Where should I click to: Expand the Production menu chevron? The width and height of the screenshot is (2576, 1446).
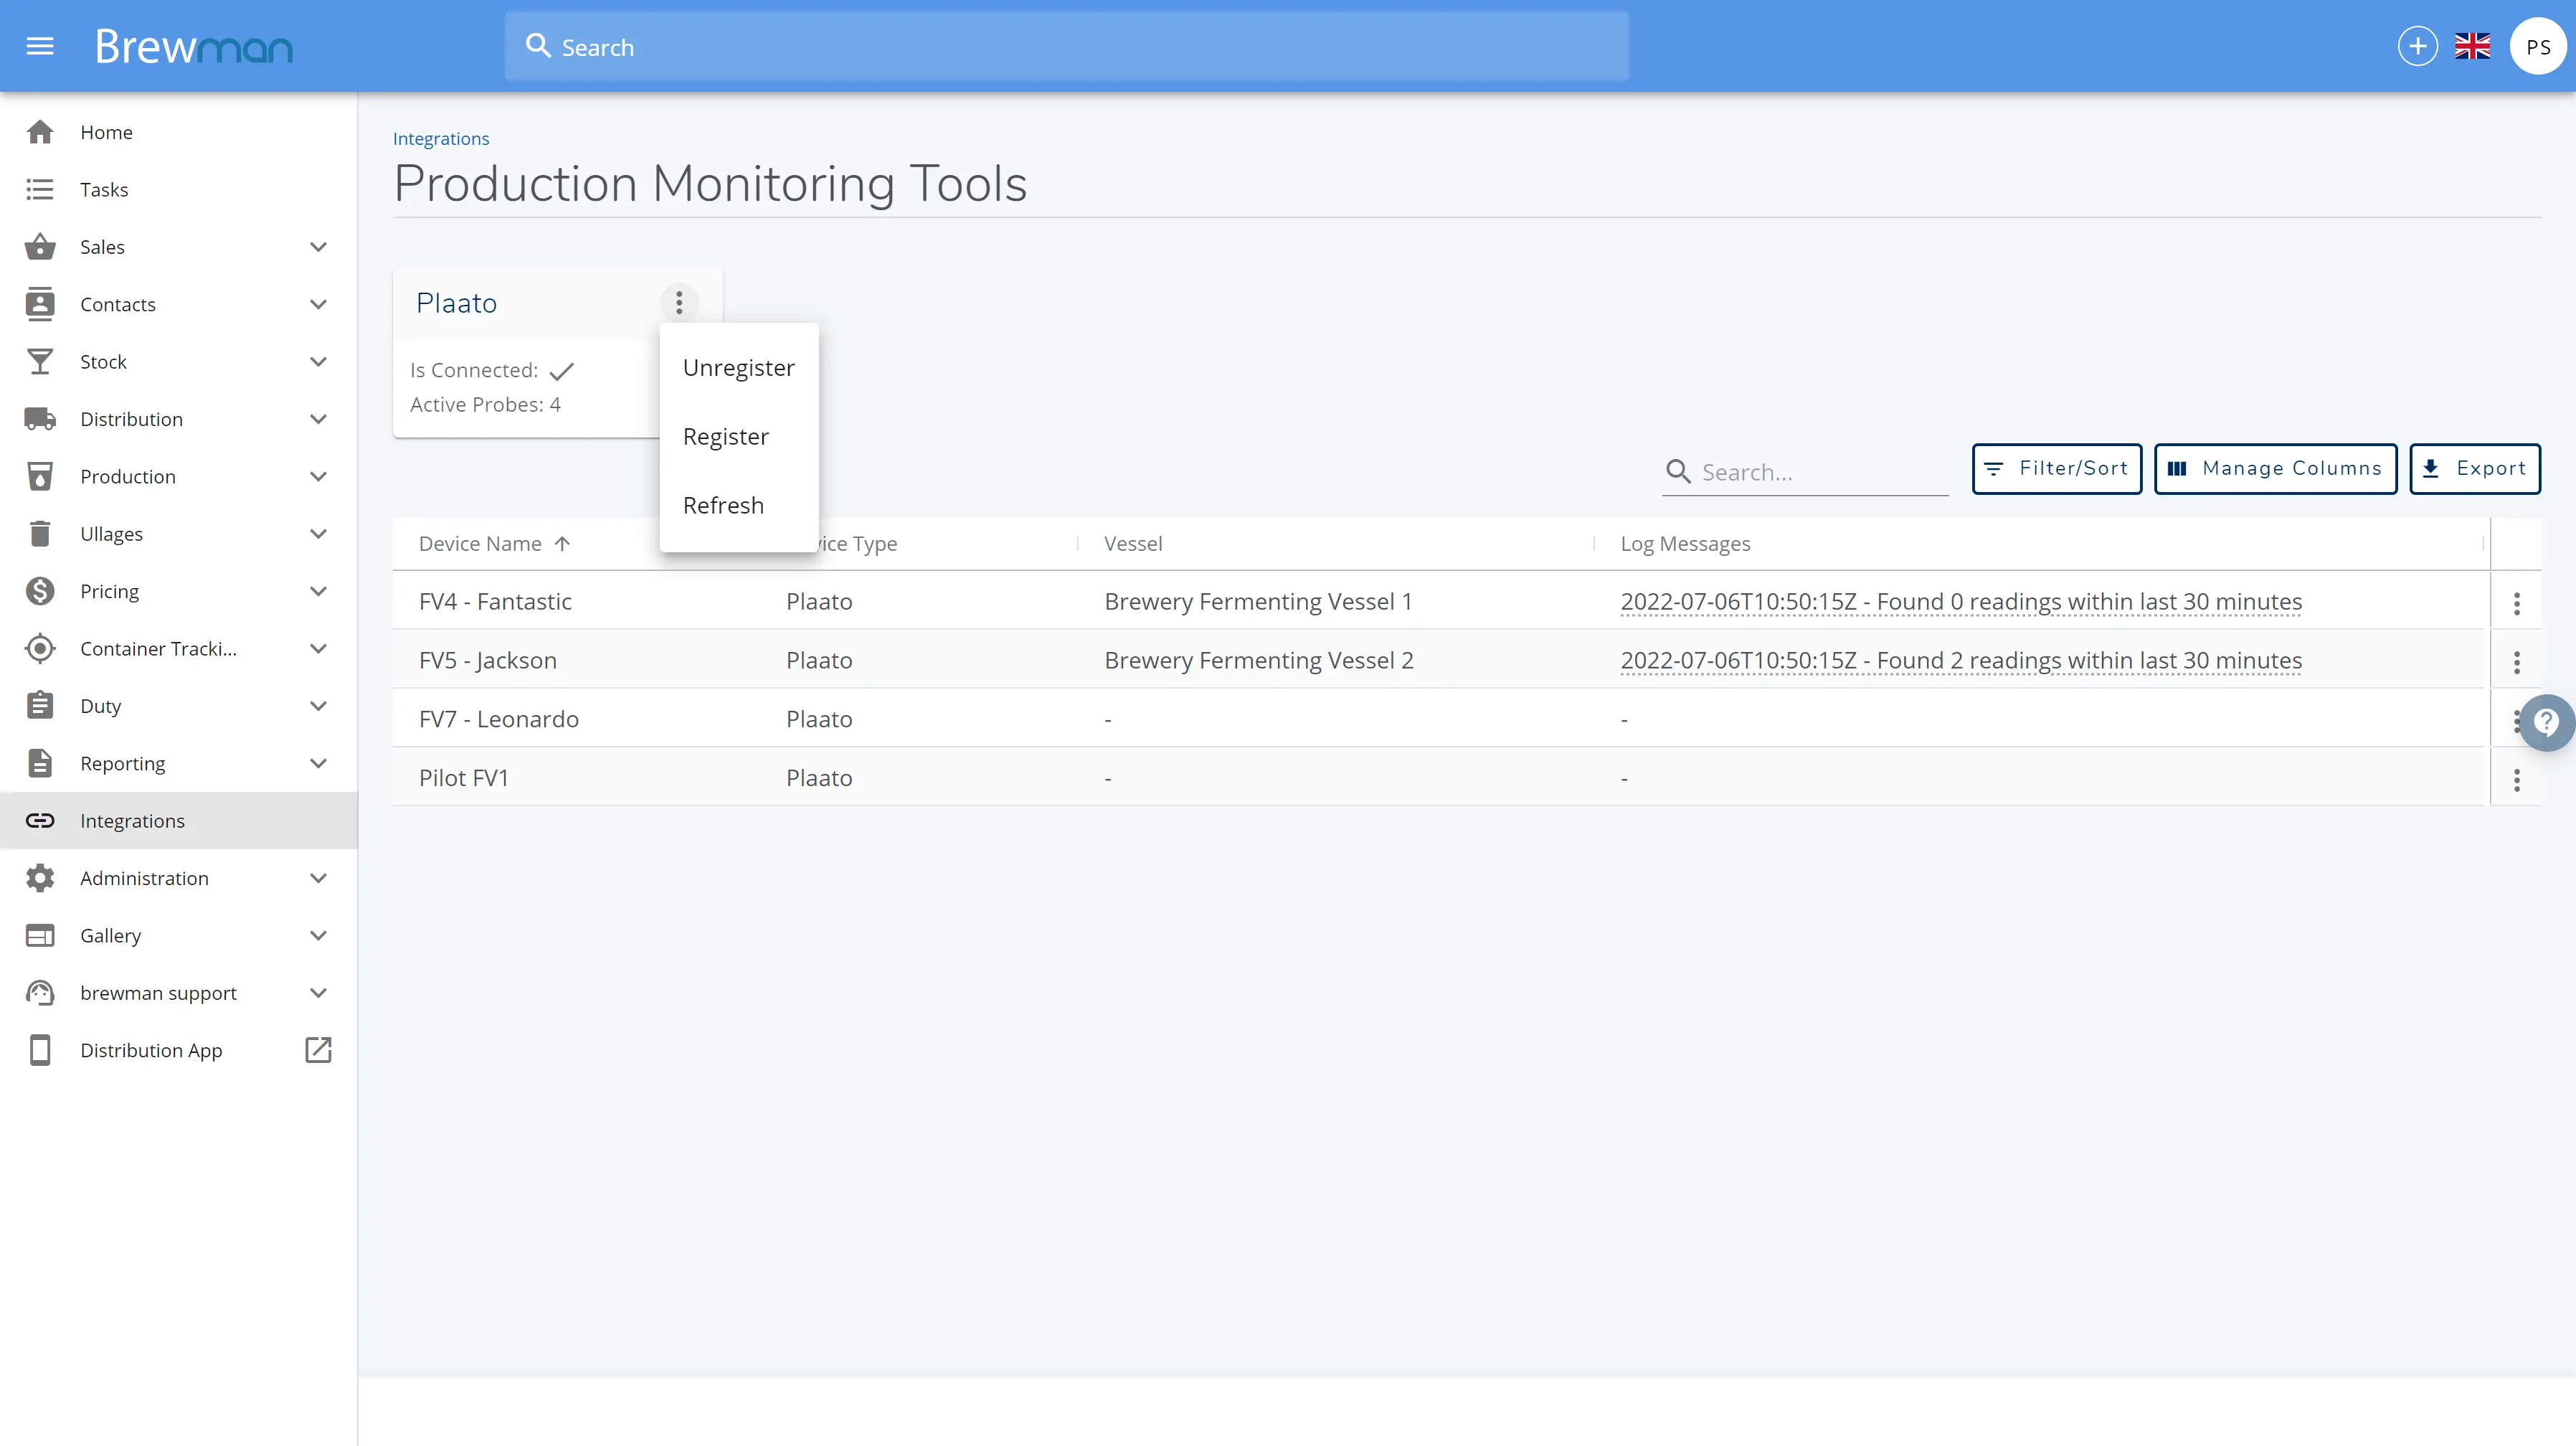pos(318,477)
